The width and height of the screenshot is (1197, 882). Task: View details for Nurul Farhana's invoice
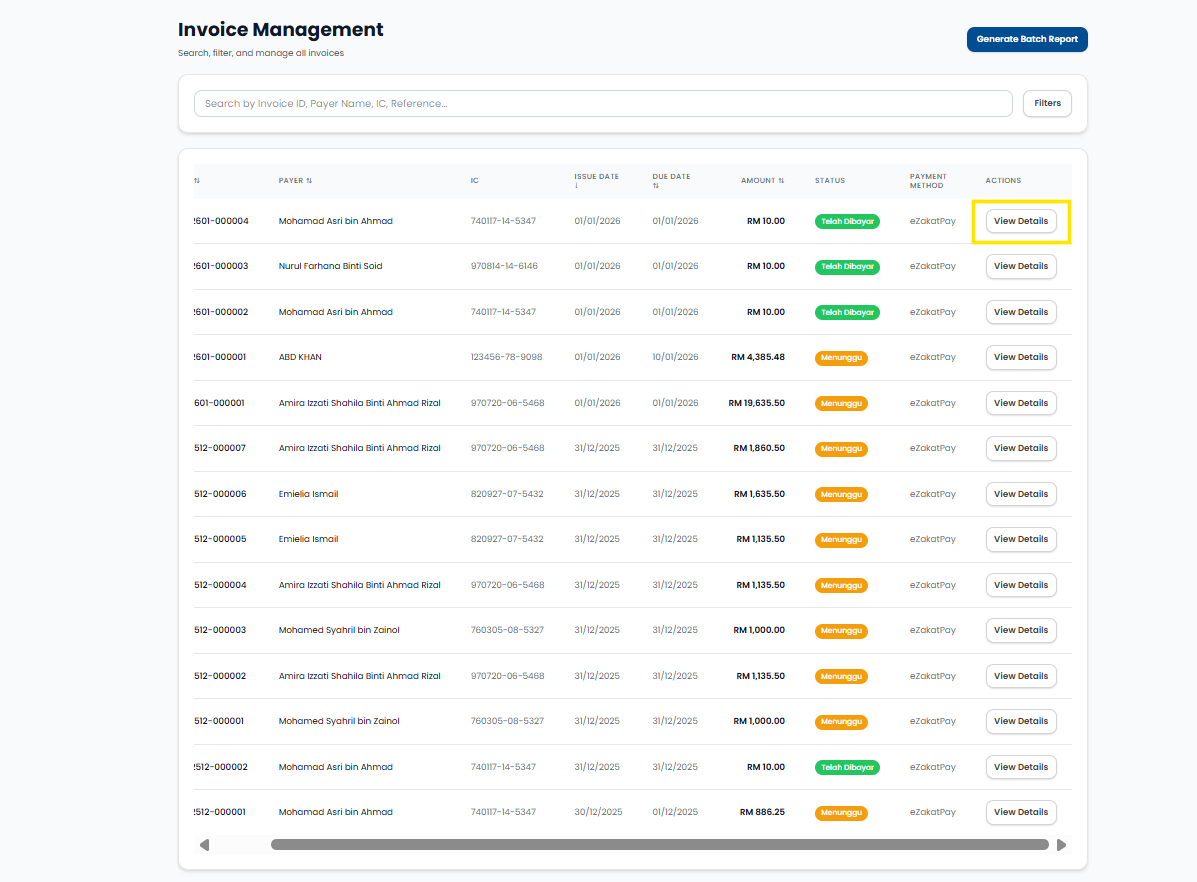(x=1021, y=266)
